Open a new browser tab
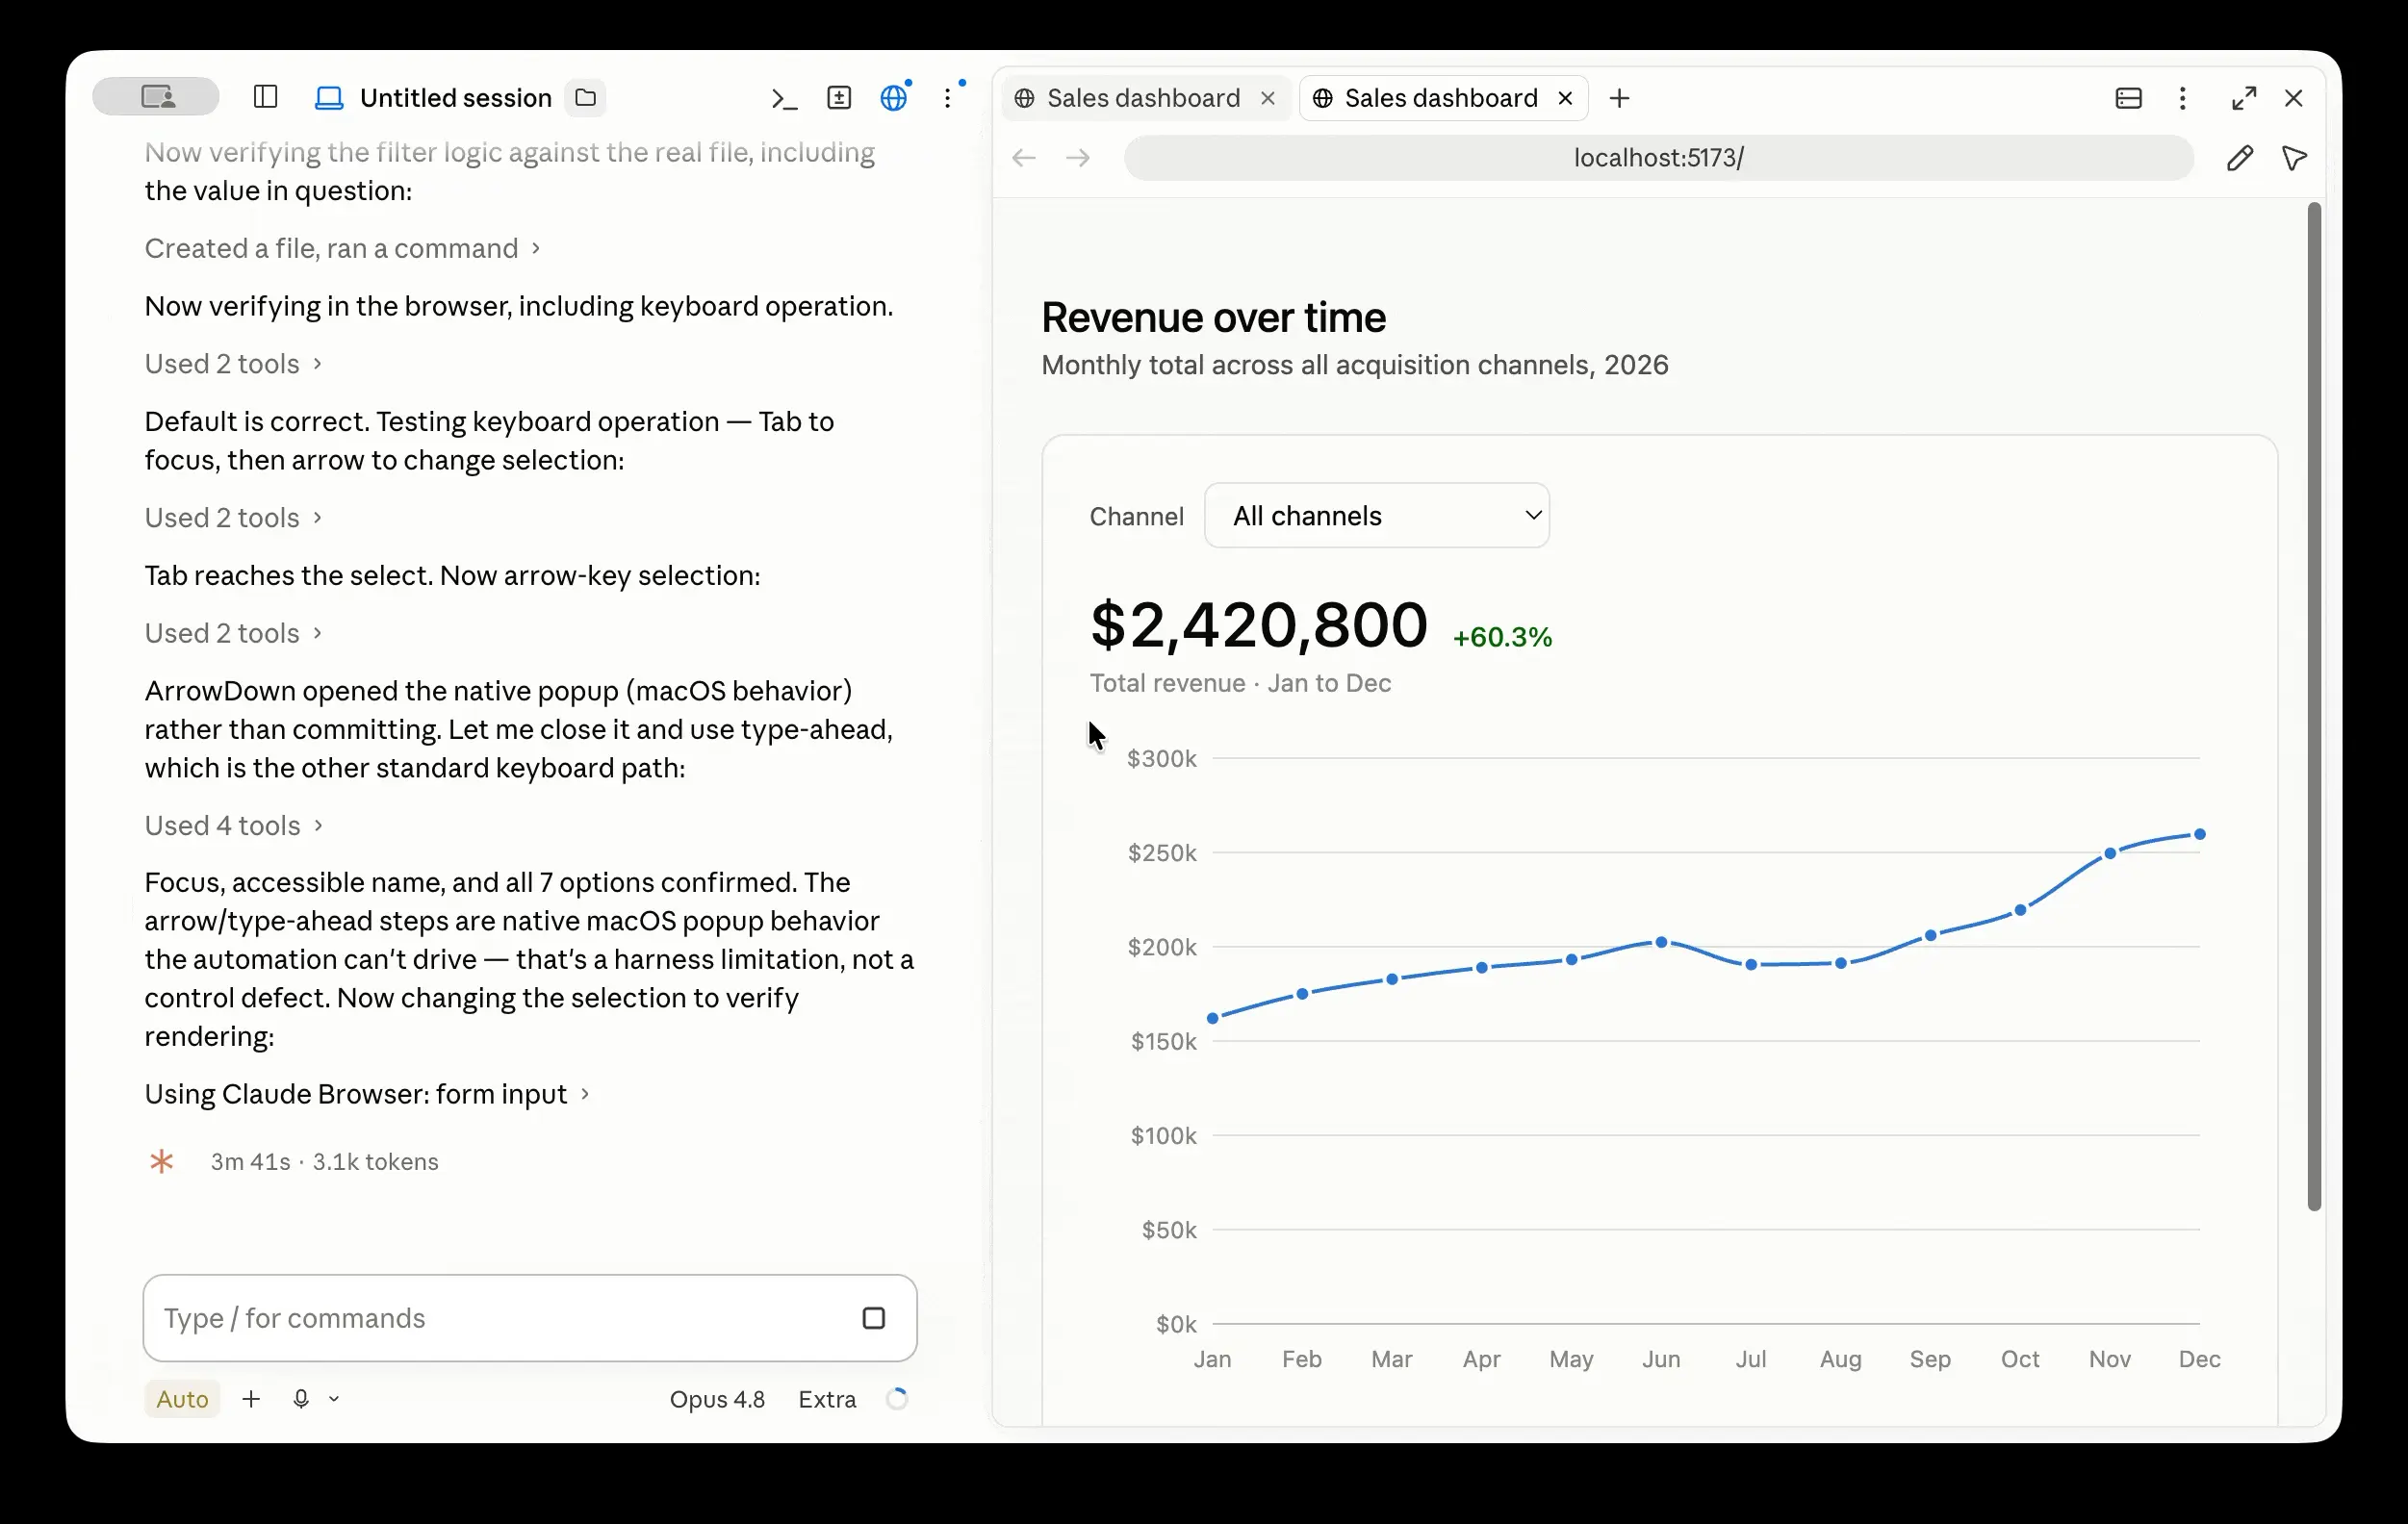The width and height of the screenshot is (2408, 1524). [x=1620, y=98]
